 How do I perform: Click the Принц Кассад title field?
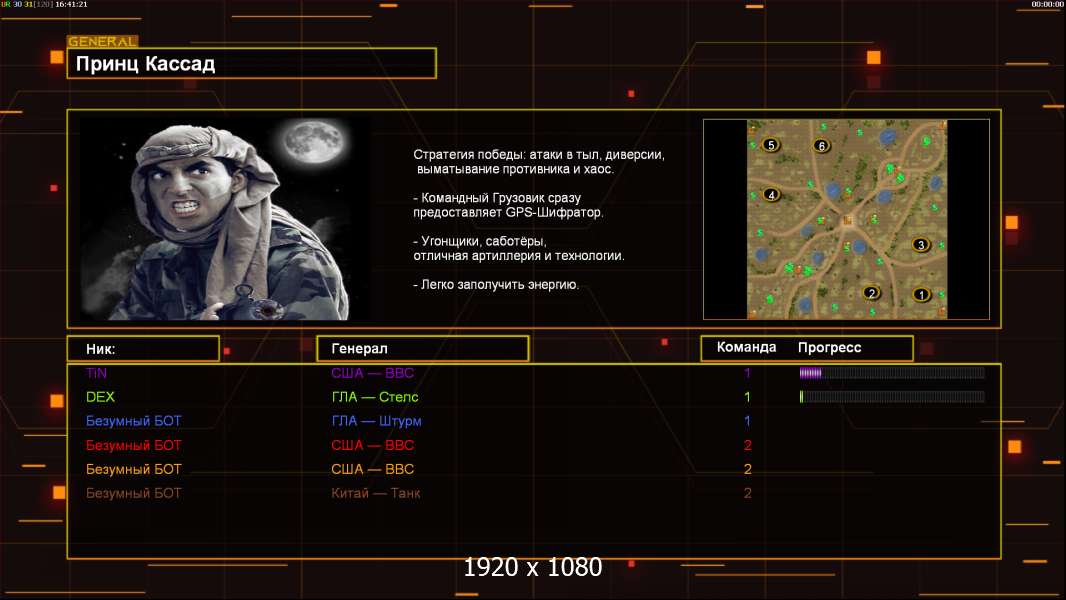tap(252, 64)
